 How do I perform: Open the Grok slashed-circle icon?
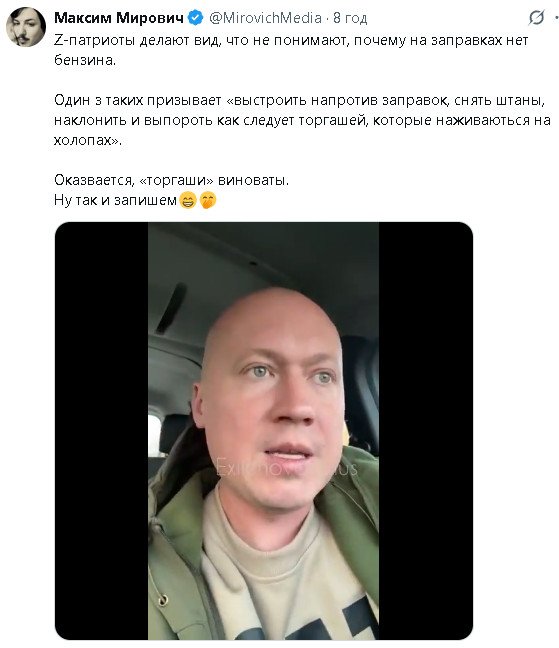[536, 18]
